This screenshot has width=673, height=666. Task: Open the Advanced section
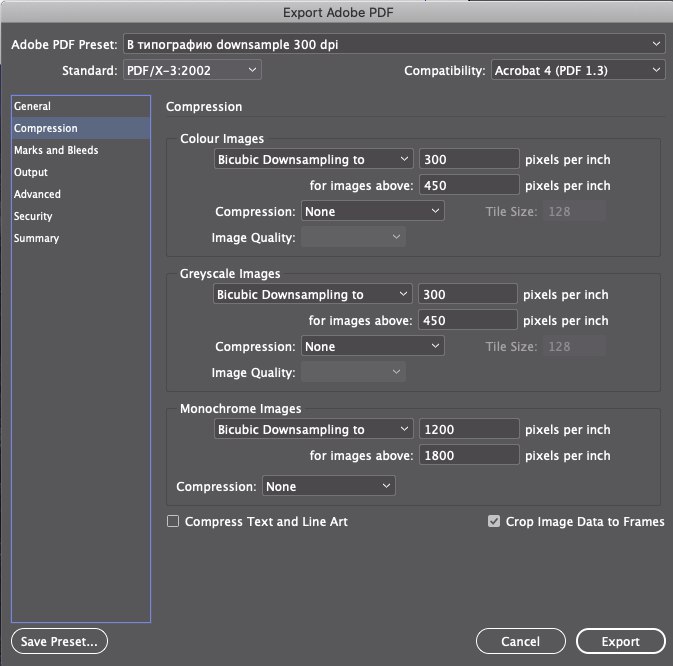pos(81,194)
